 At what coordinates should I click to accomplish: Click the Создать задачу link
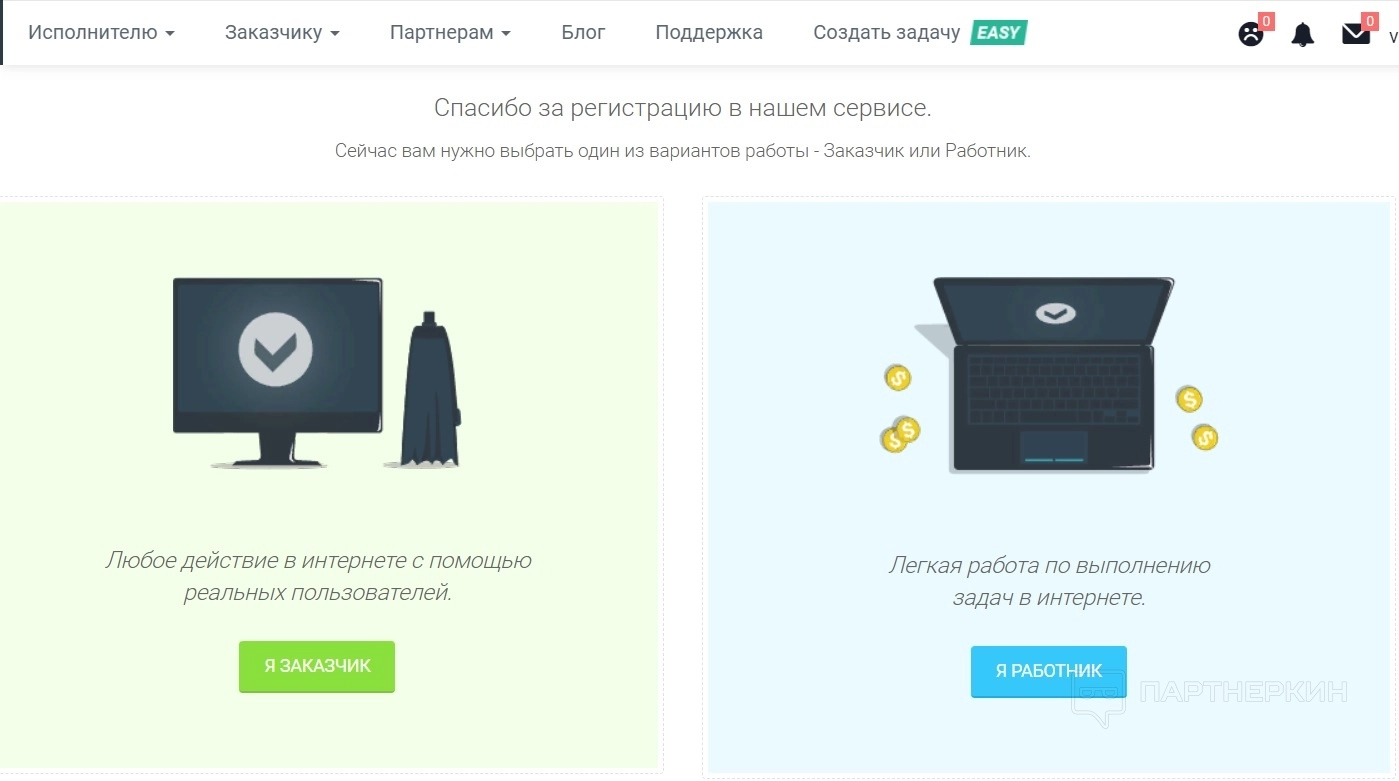886,32
